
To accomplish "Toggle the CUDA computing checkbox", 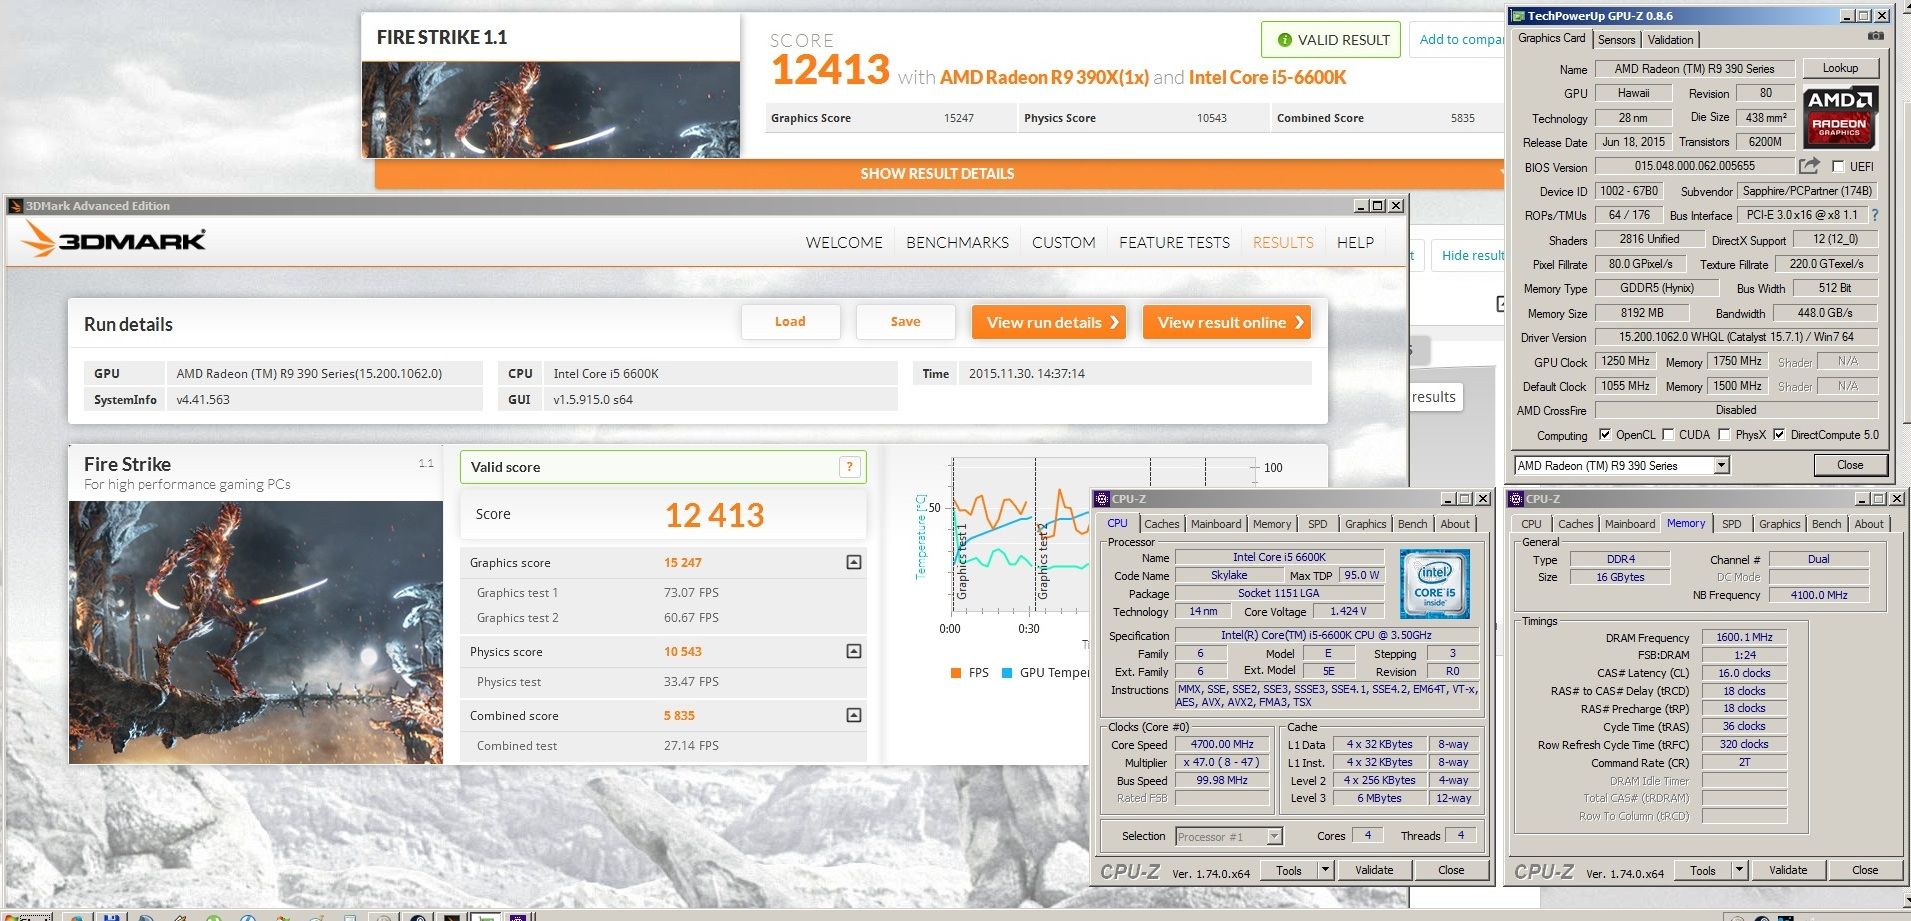I will 1668,434.
